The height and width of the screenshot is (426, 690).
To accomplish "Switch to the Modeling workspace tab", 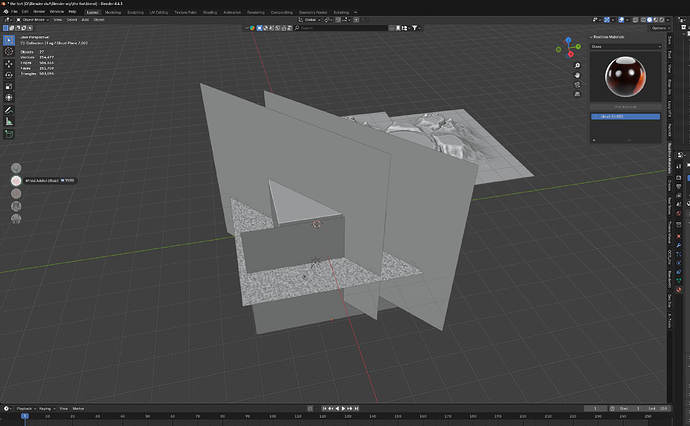I will (113, 12).
